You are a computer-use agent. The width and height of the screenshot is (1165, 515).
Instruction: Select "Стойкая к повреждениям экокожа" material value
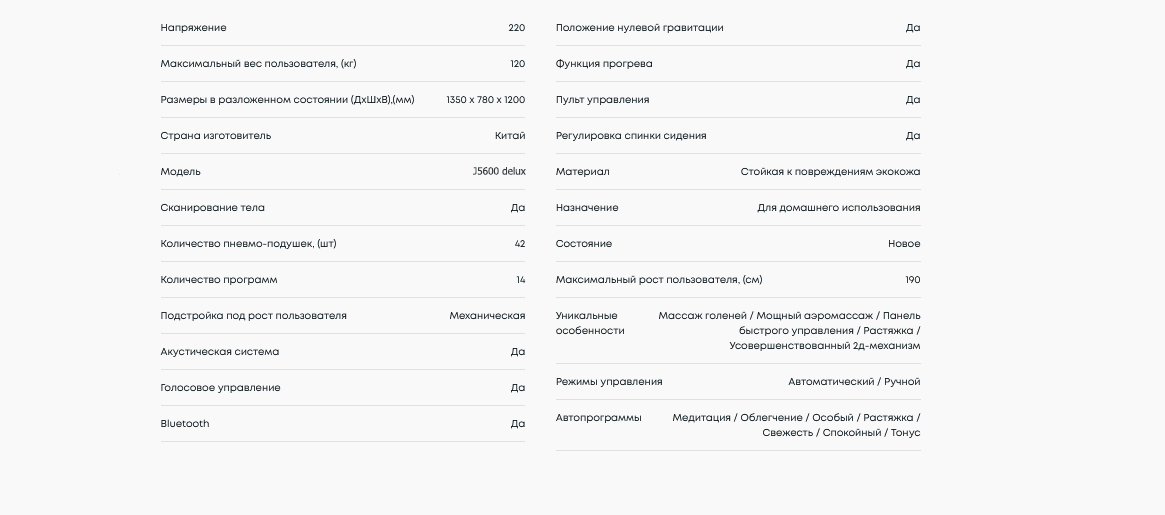tap(830, 172)
